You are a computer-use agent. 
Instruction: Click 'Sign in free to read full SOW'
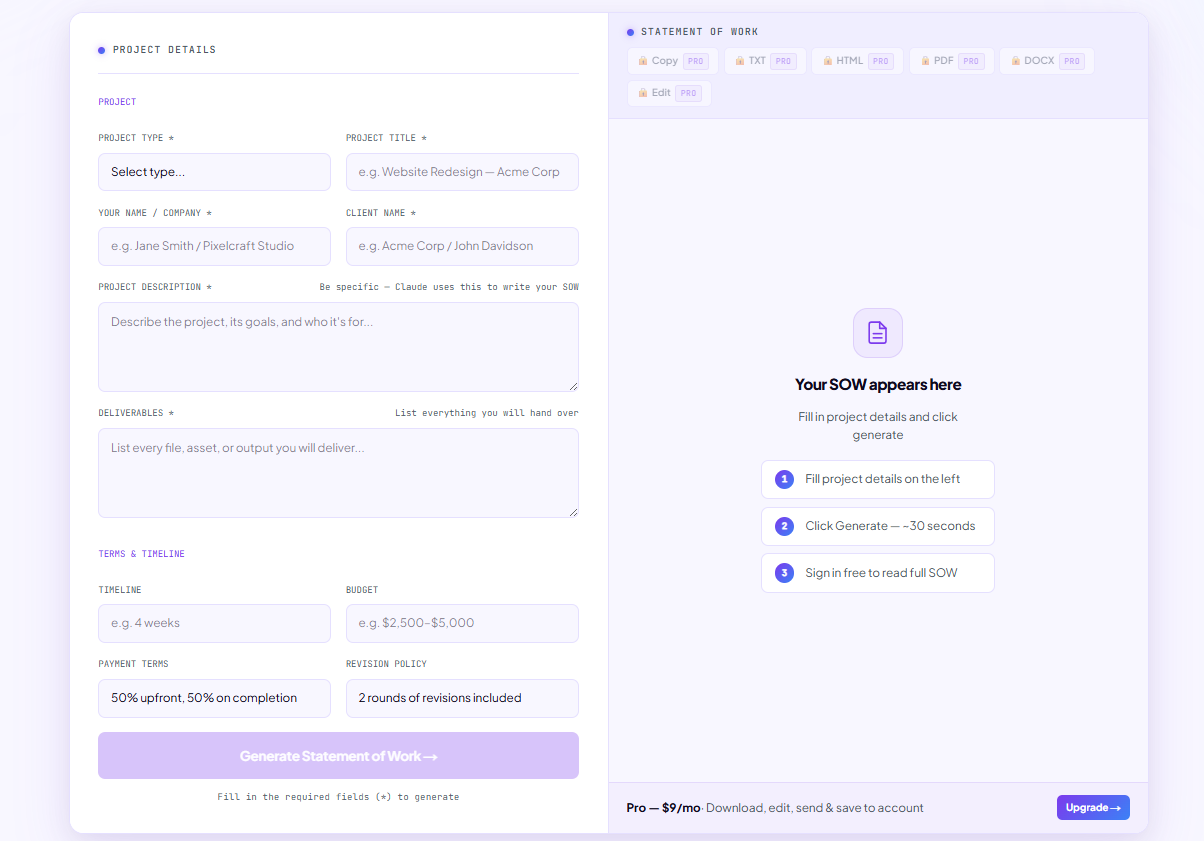[x=878, y=573]
